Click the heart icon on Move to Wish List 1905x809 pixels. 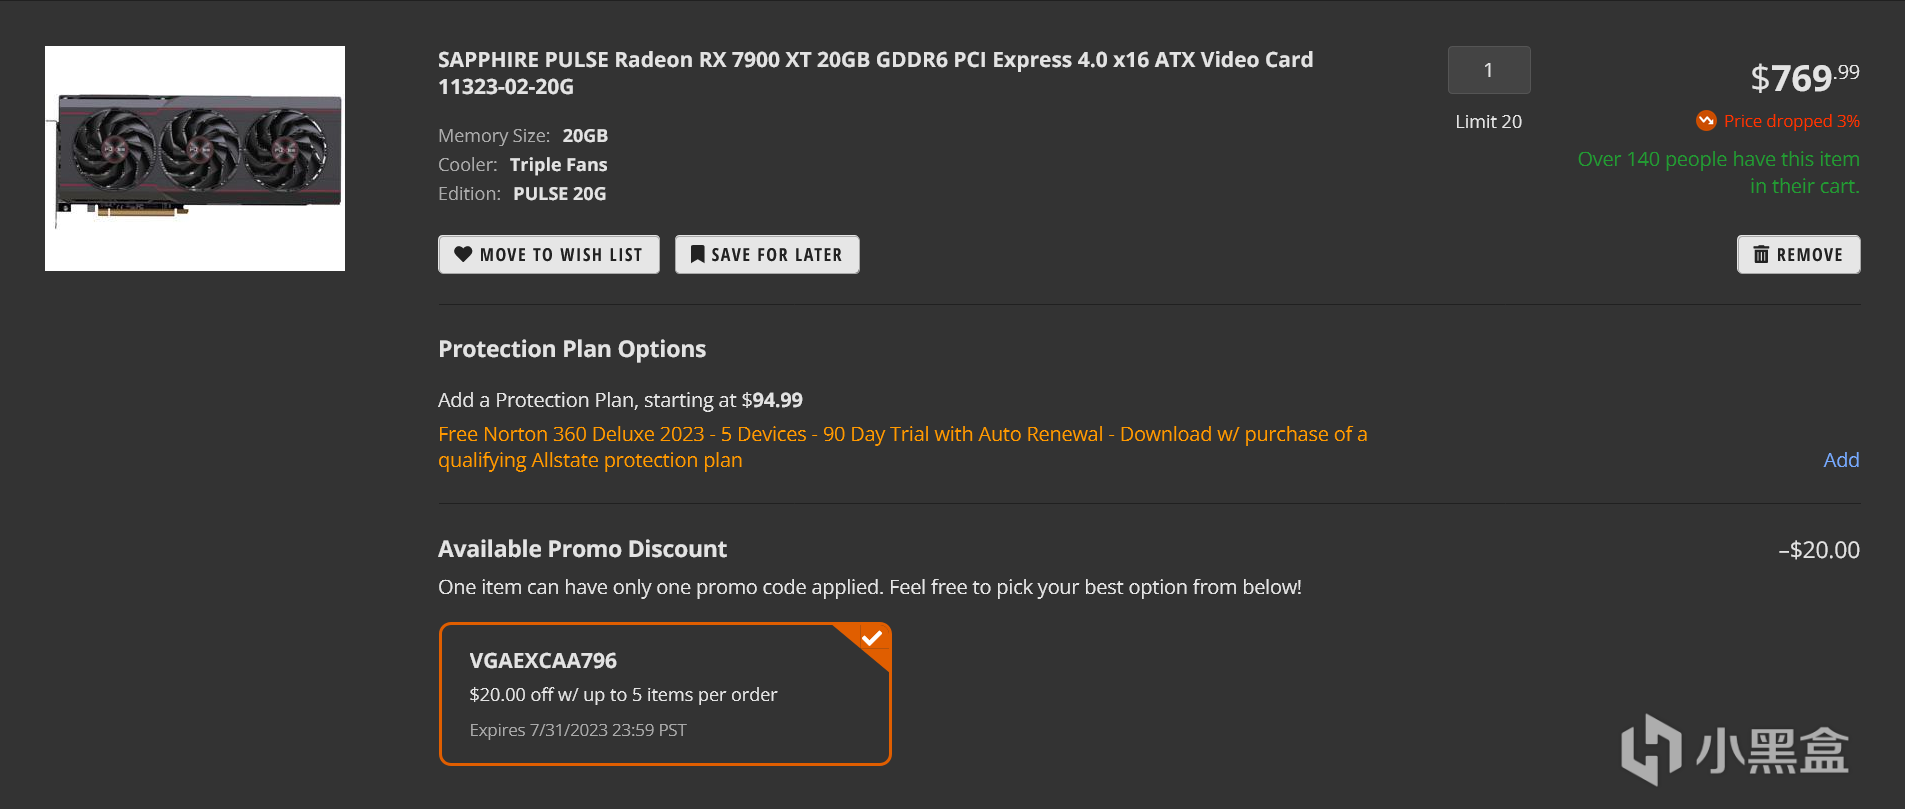[x=463, y=254]
